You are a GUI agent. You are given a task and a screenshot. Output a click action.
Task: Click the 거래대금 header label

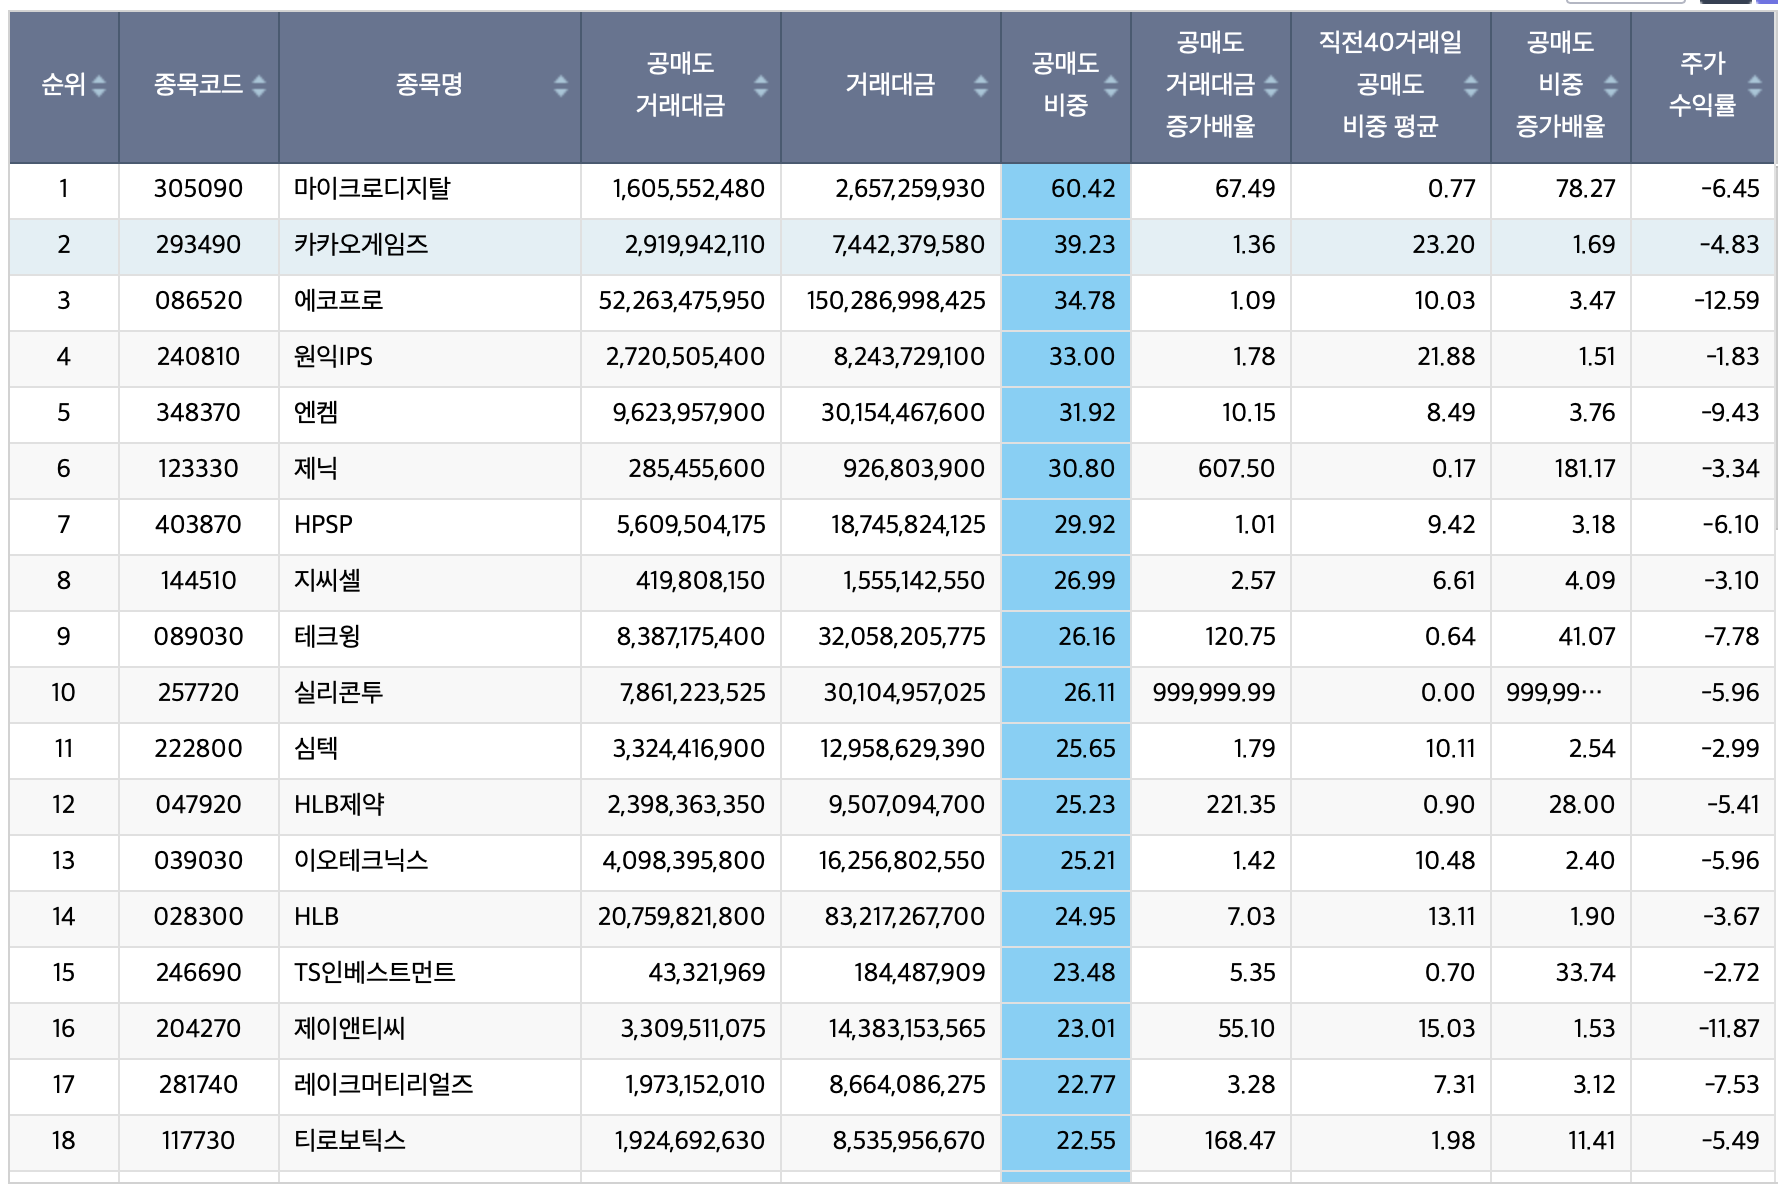coord(890,85)
